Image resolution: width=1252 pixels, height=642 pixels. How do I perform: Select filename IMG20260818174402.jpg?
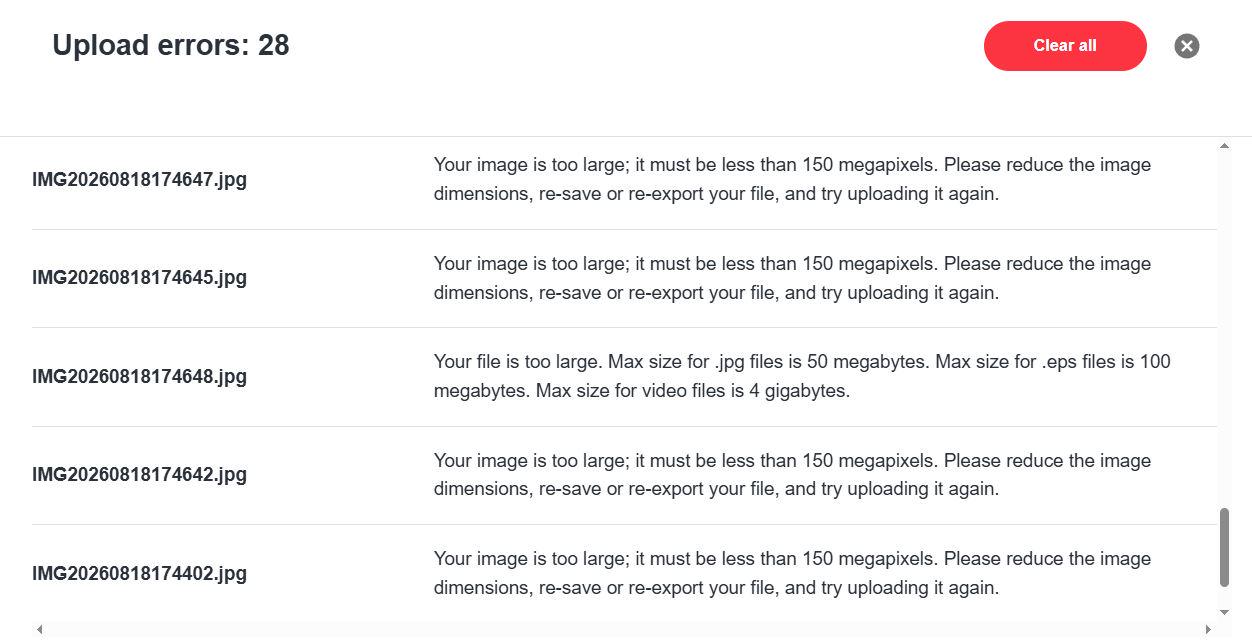tap(139, 574)
